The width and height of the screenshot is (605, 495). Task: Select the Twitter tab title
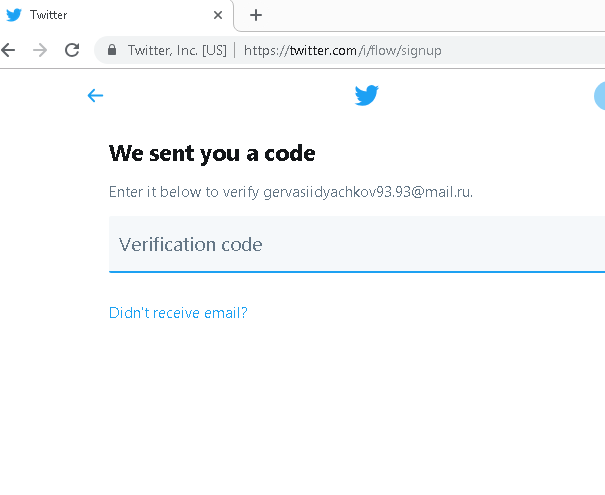pos(49,15)
